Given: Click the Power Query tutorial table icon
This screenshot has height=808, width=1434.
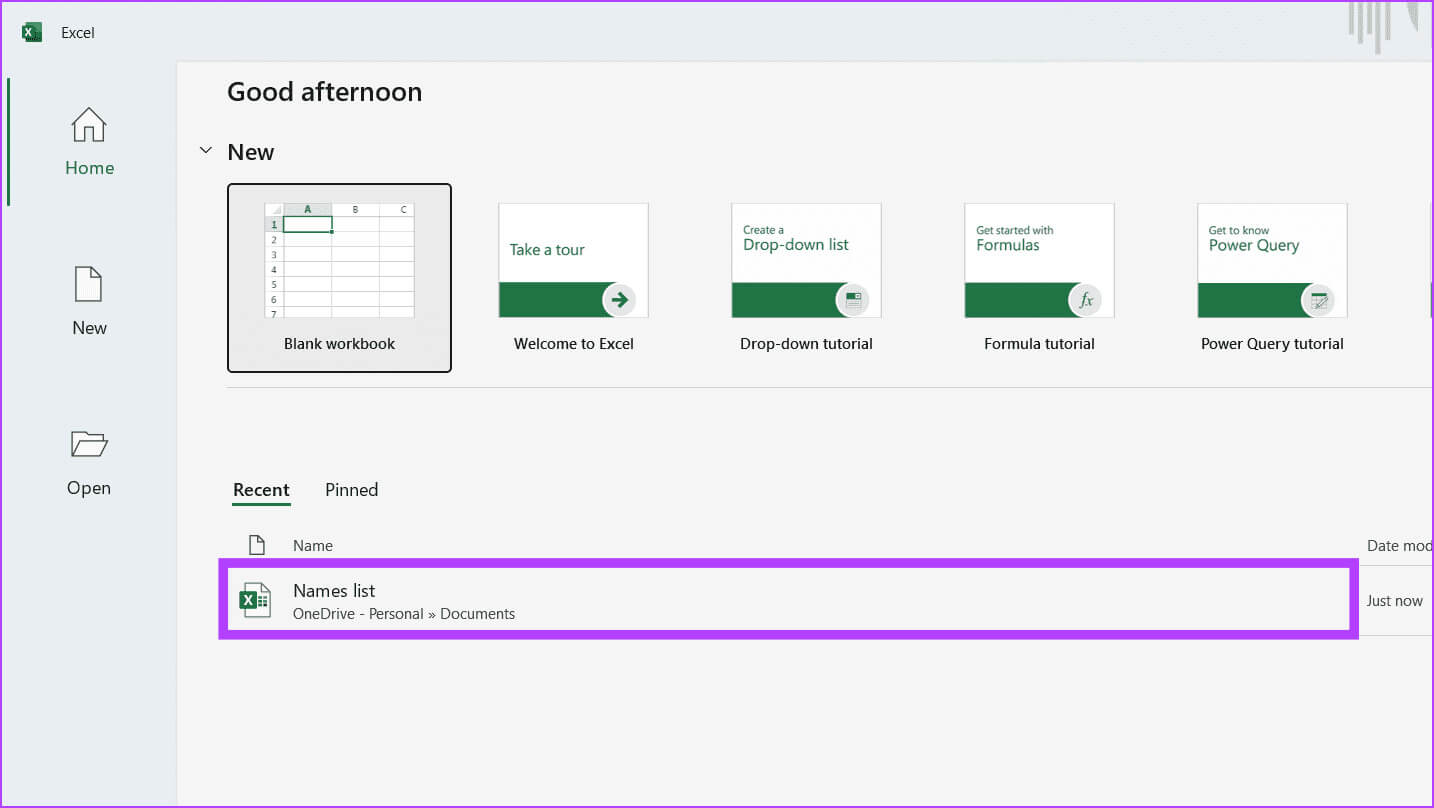Looking at the screenshot, I should click(1318, 299).
